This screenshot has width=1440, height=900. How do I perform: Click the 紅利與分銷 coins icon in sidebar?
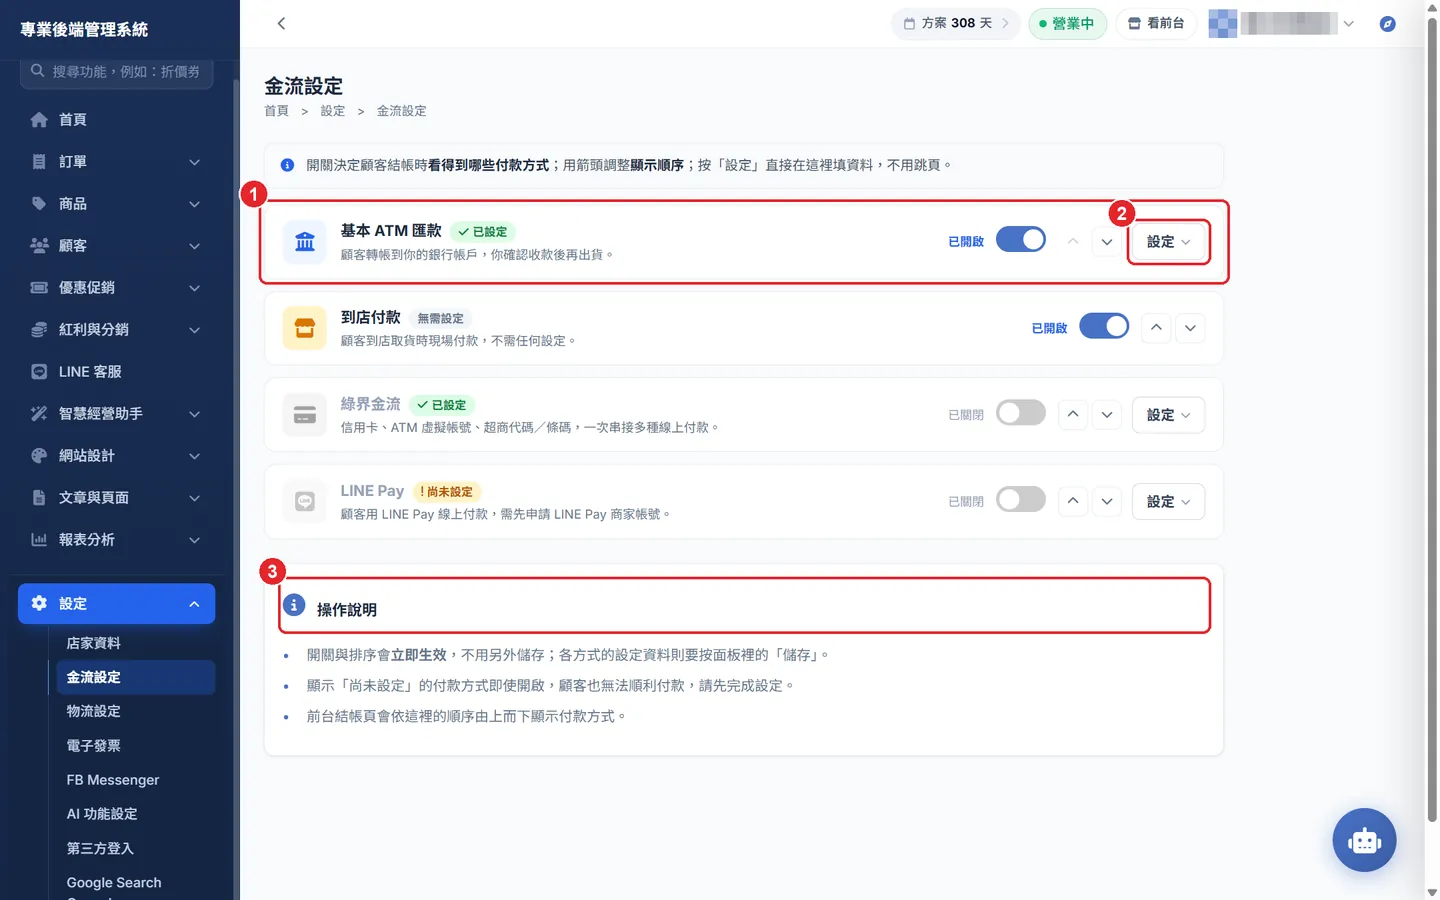(39, 330)
